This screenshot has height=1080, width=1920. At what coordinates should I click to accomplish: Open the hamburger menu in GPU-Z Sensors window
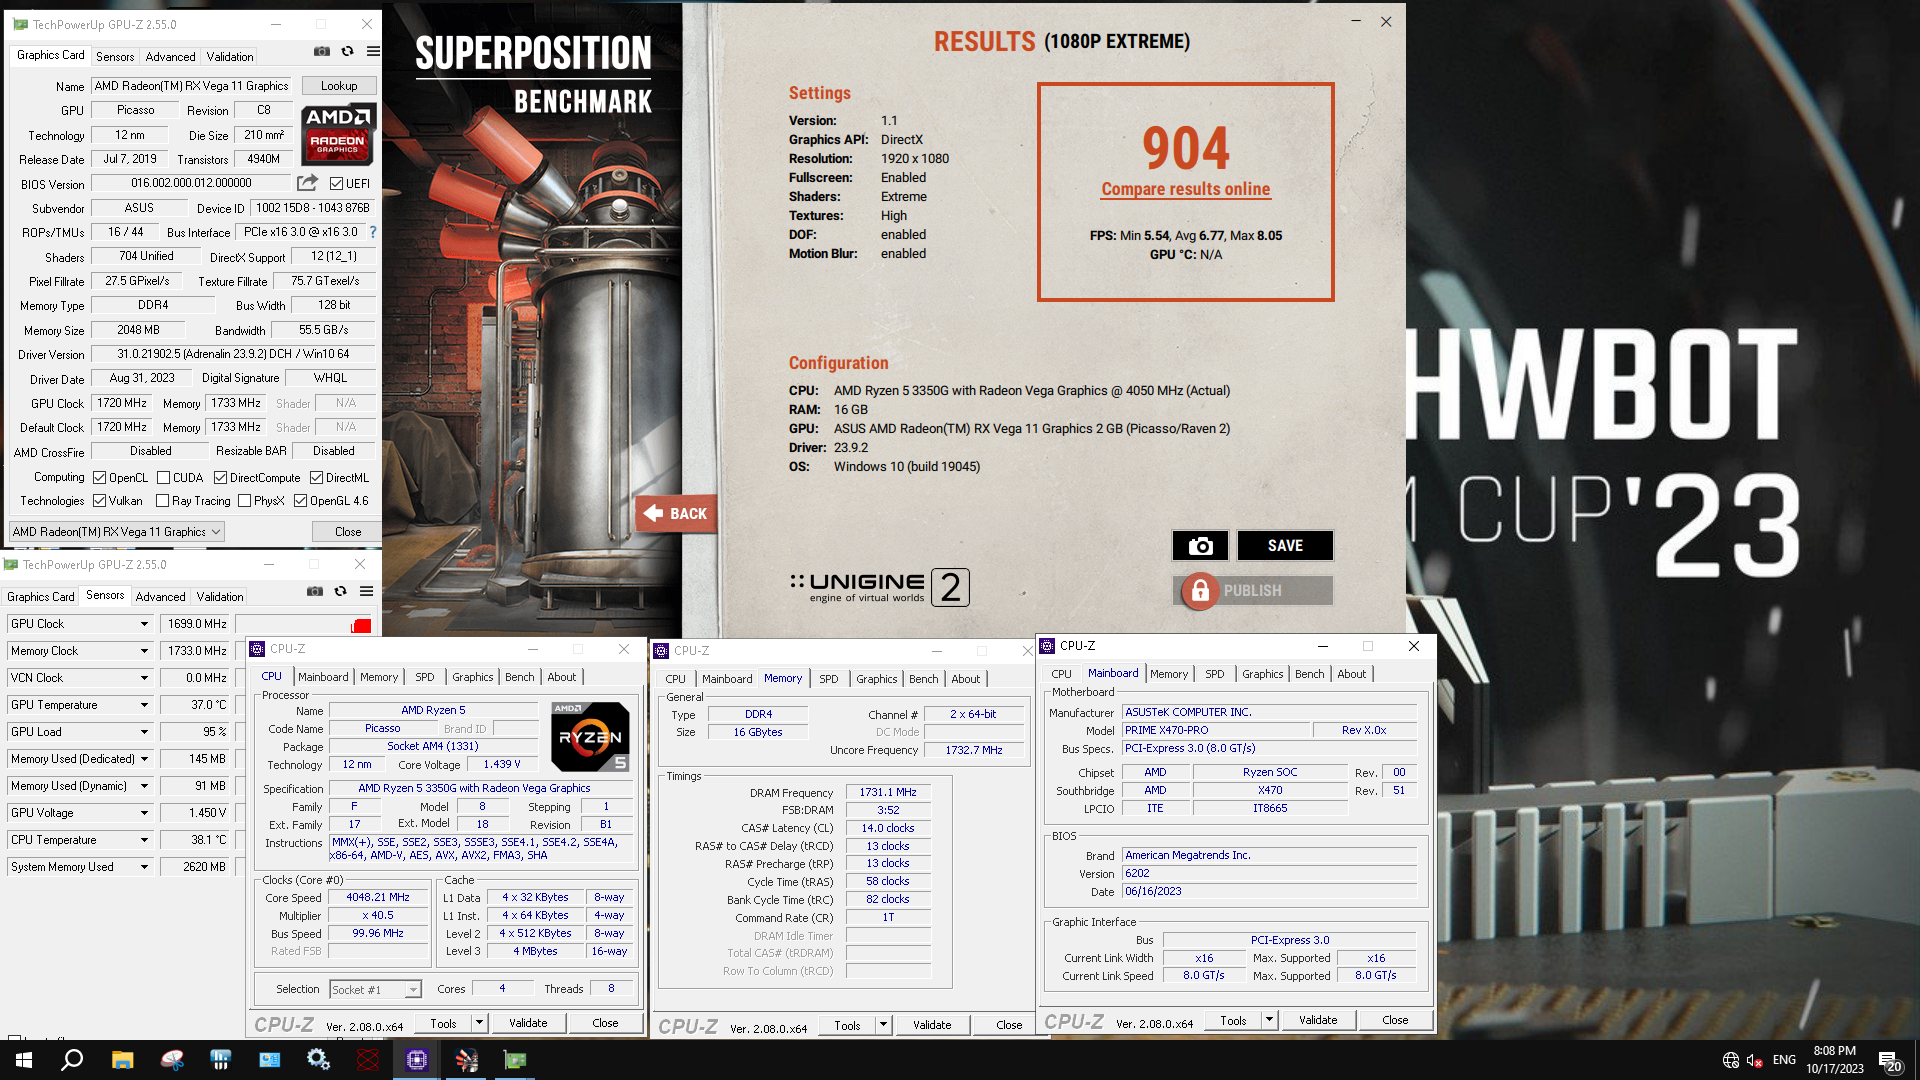coord(367,591)
